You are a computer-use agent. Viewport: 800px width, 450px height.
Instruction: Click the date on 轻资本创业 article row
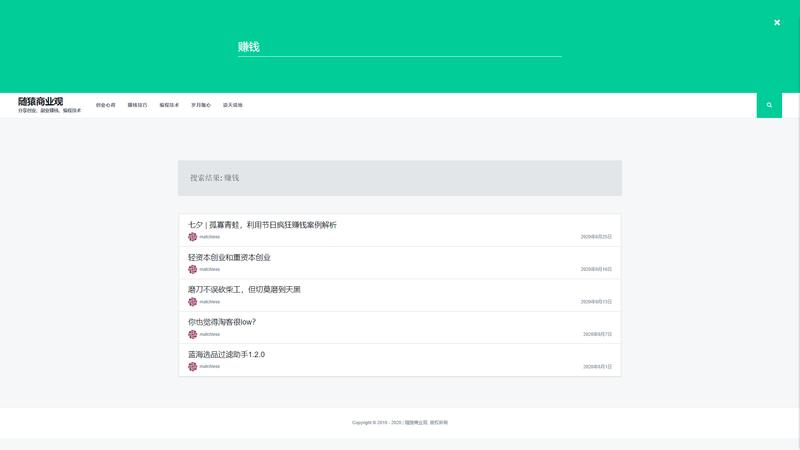coord(596,269)
